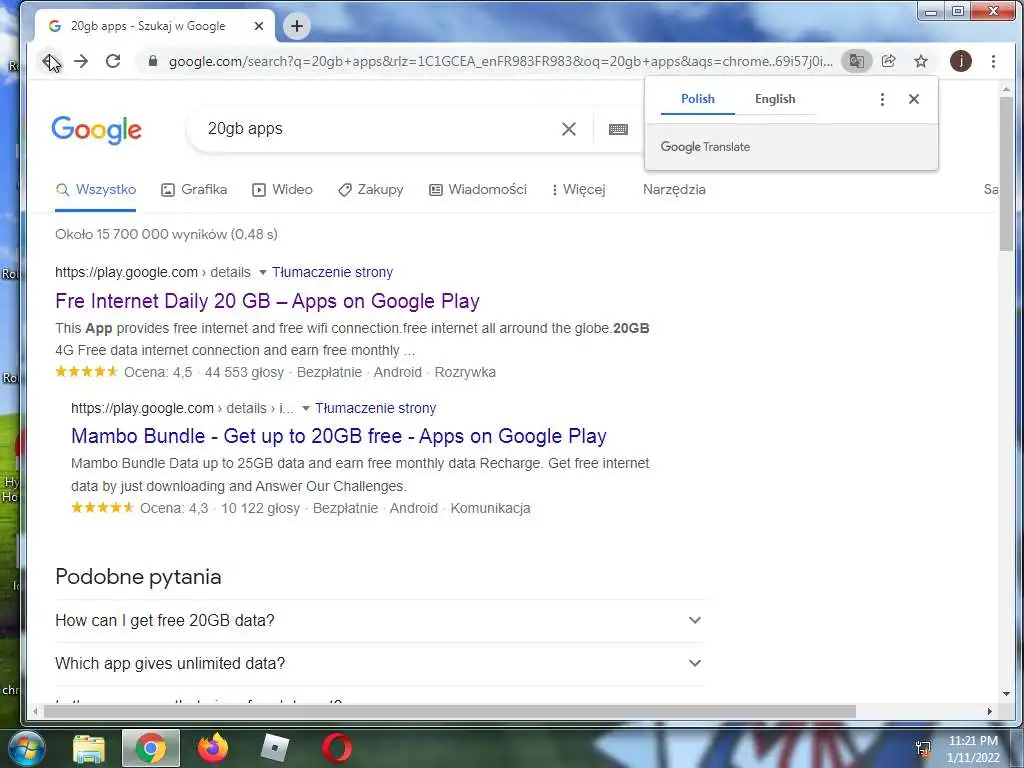Go back using the browser back arrow
This screenshot has width=1024, height=768.
point(49,61)
